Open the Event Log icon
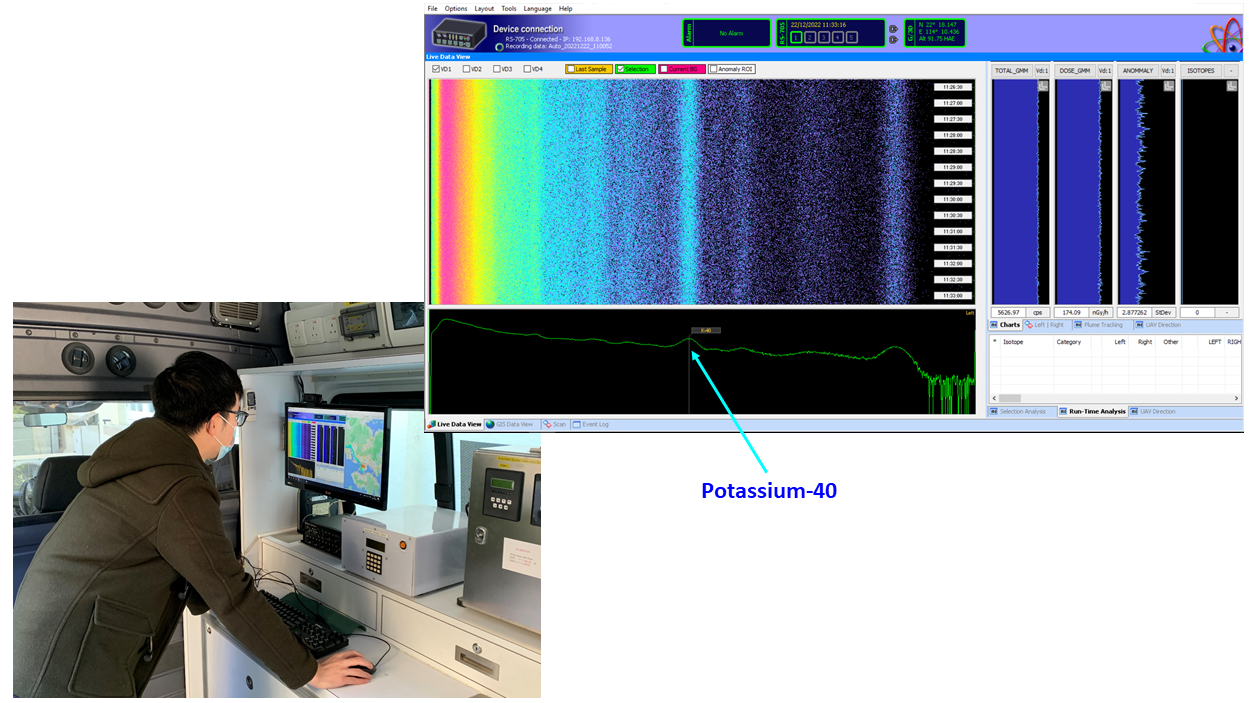The image size is (1249, 703). [x=576, y=422]
